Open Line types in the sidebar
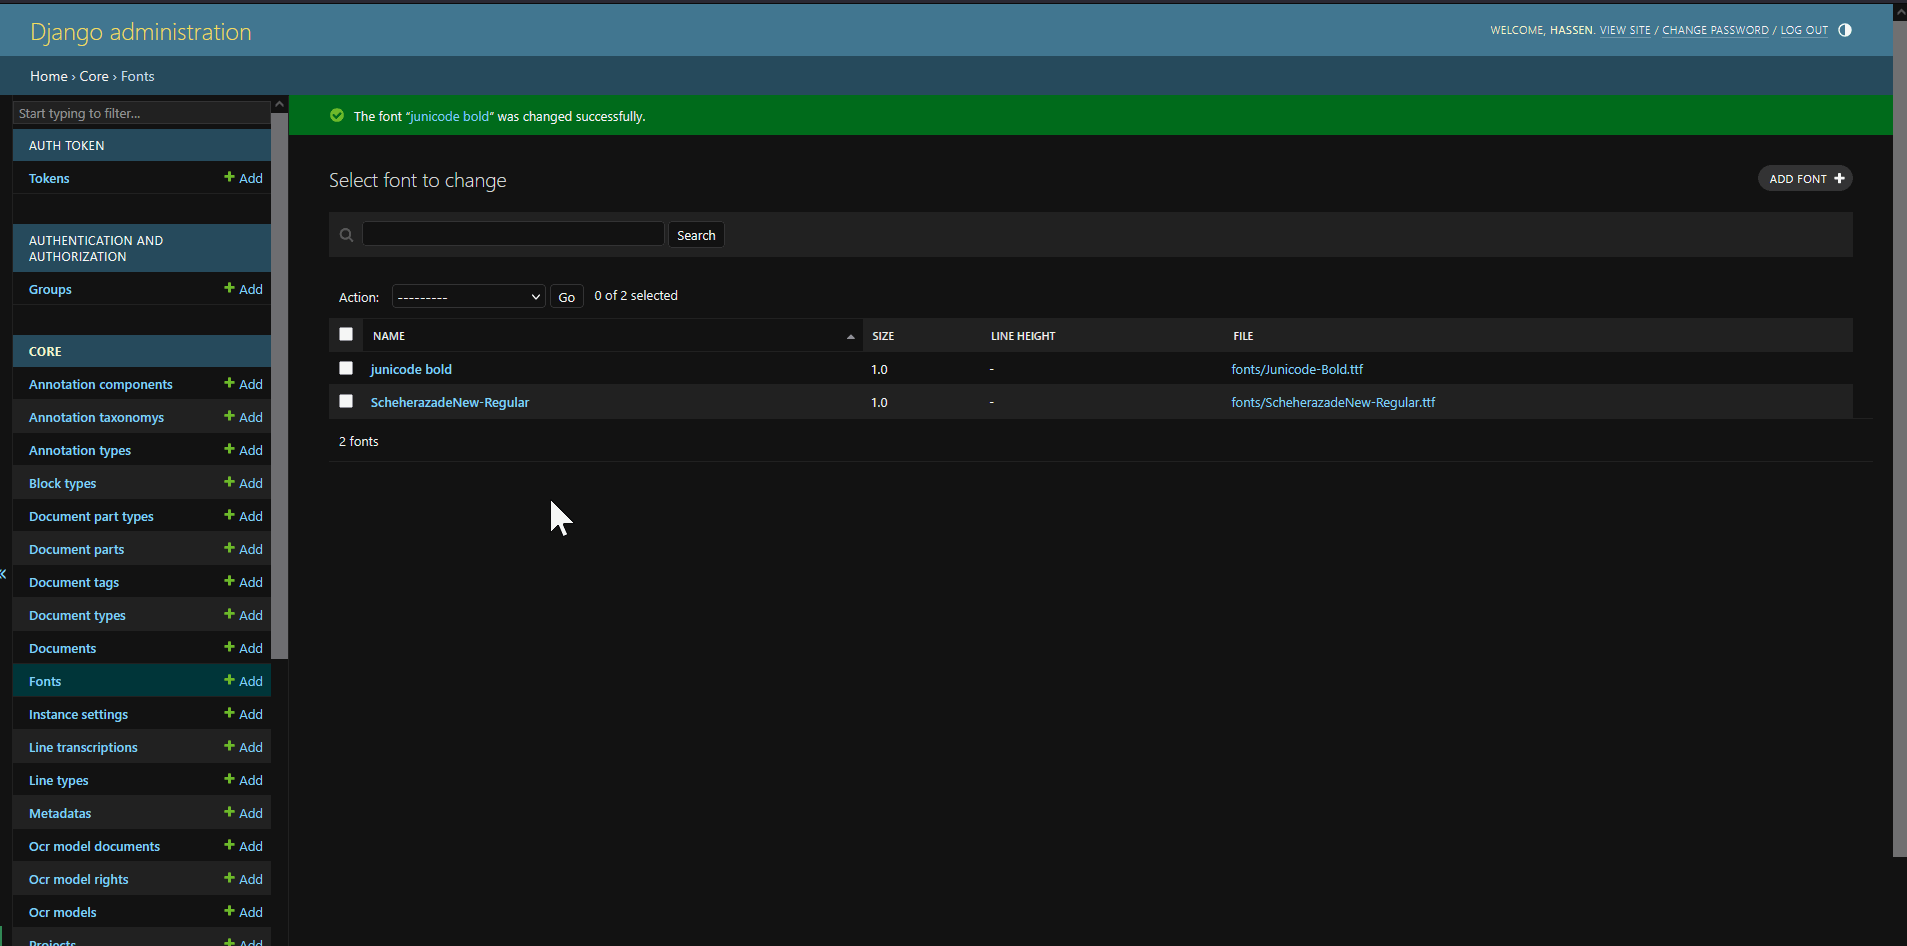The width and height of the screenshot is (1907, 946). coord(58,780)
